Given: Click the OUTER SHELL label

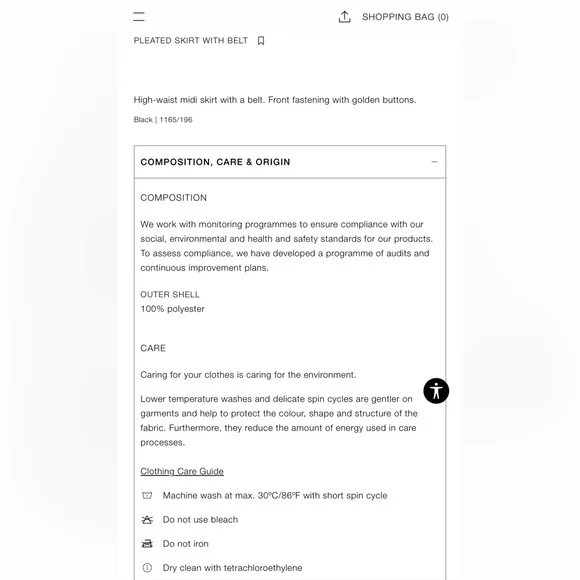Looking at the screenshot, I should [170, 294].
